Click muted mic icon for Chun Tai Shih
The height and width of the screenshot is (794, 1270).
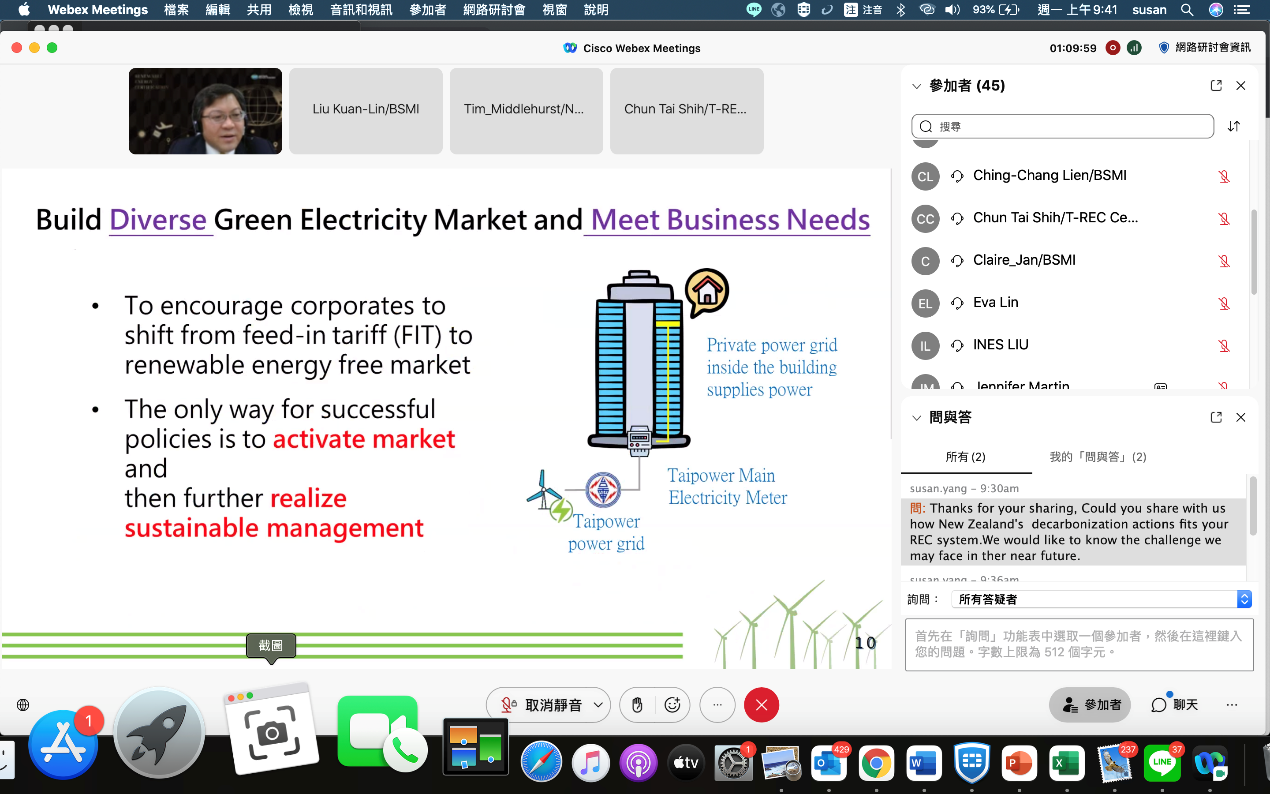pyautogui.click(x=1223, y=219)
